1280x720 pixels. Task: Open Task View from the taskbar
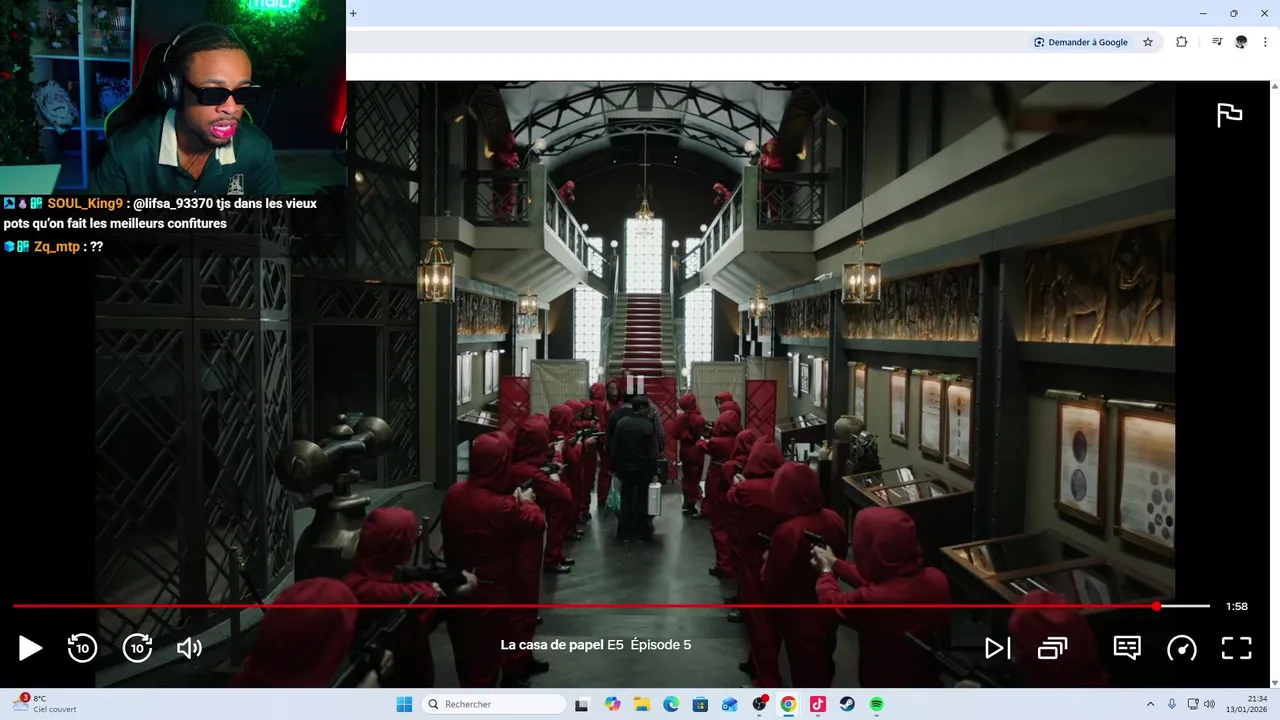click(581, 704)
